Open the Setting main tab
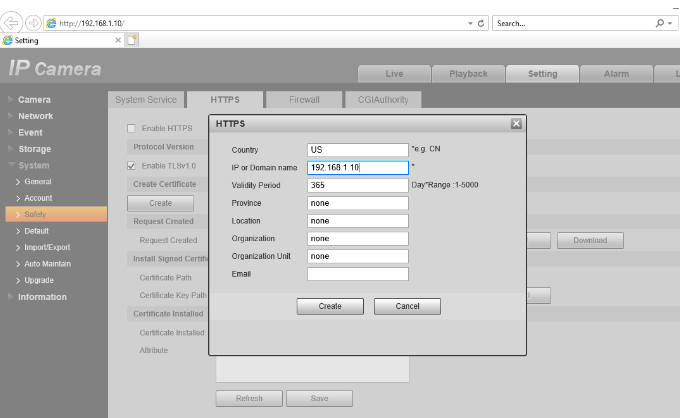Image resolution: width=680 pixels, height=418 pixels. [x=543, y=74]
